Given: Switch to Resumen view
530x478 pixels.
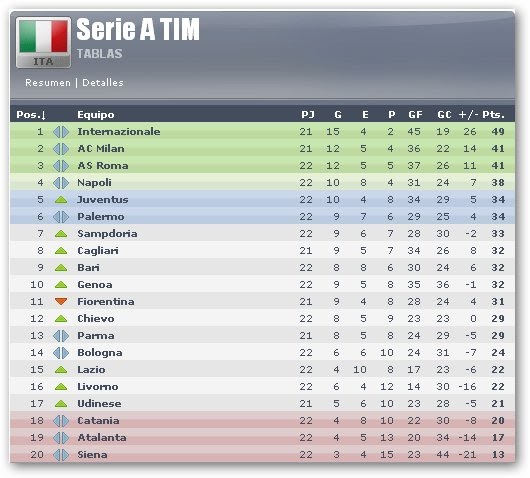Looking at the screenshot, I should 48,83.
